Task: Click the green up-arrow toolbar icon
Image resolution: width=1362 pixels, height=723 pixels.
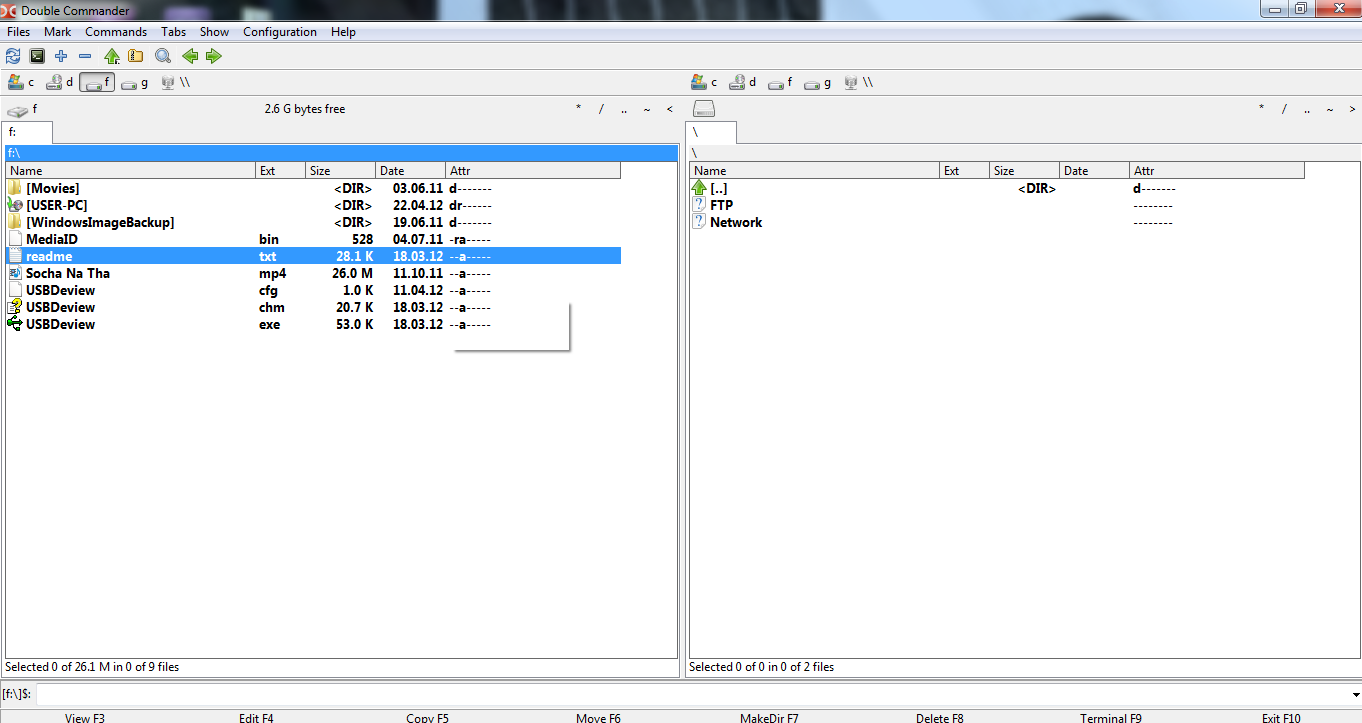Action: [x=112, y=56]
